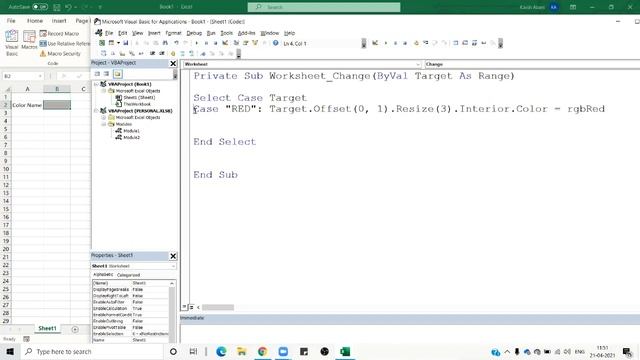Switch to the Alphabetic tab in the Properties panel
The height and width of the screenshot is (360, 640).
[103, 275]
